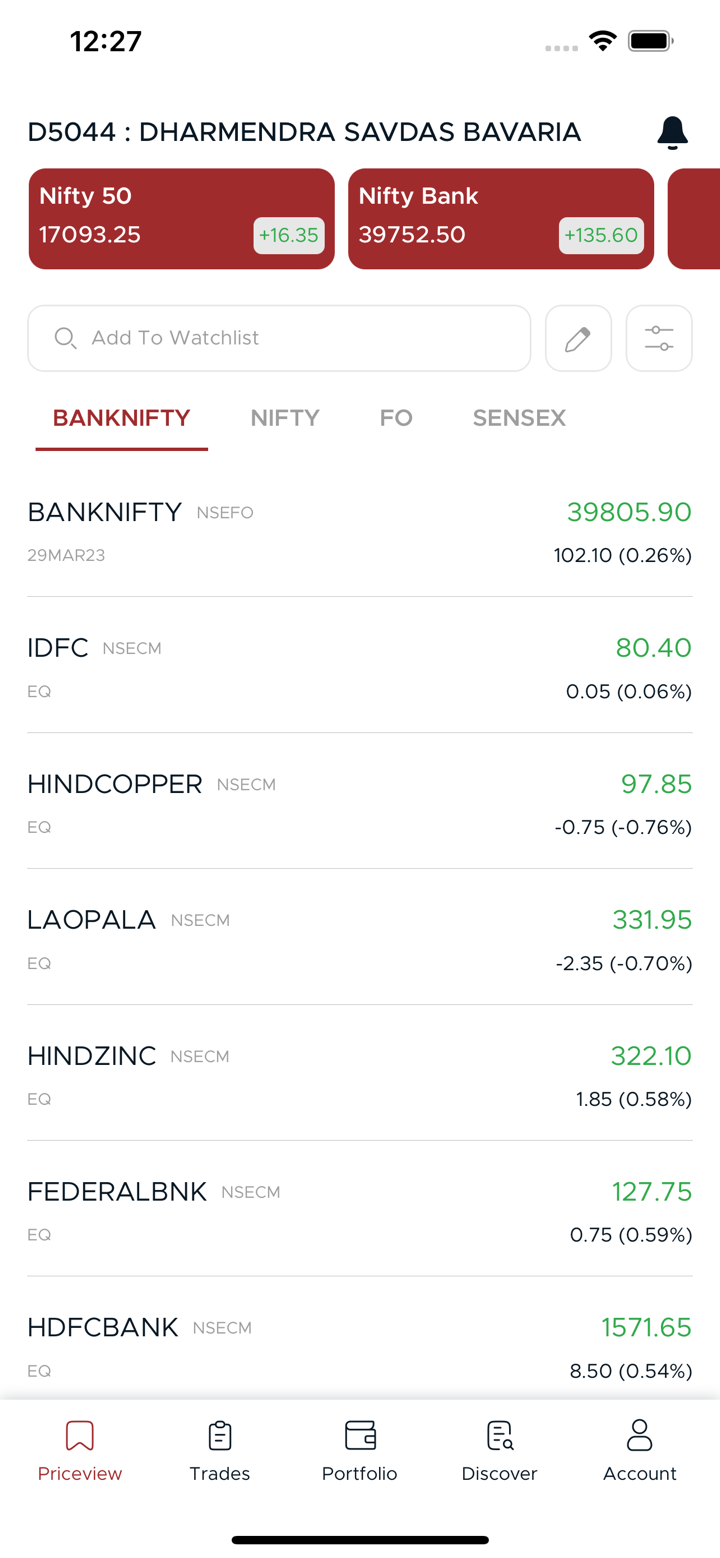
Task: Open the Nifty Bank index card
Action: click(x=500, y=219)
